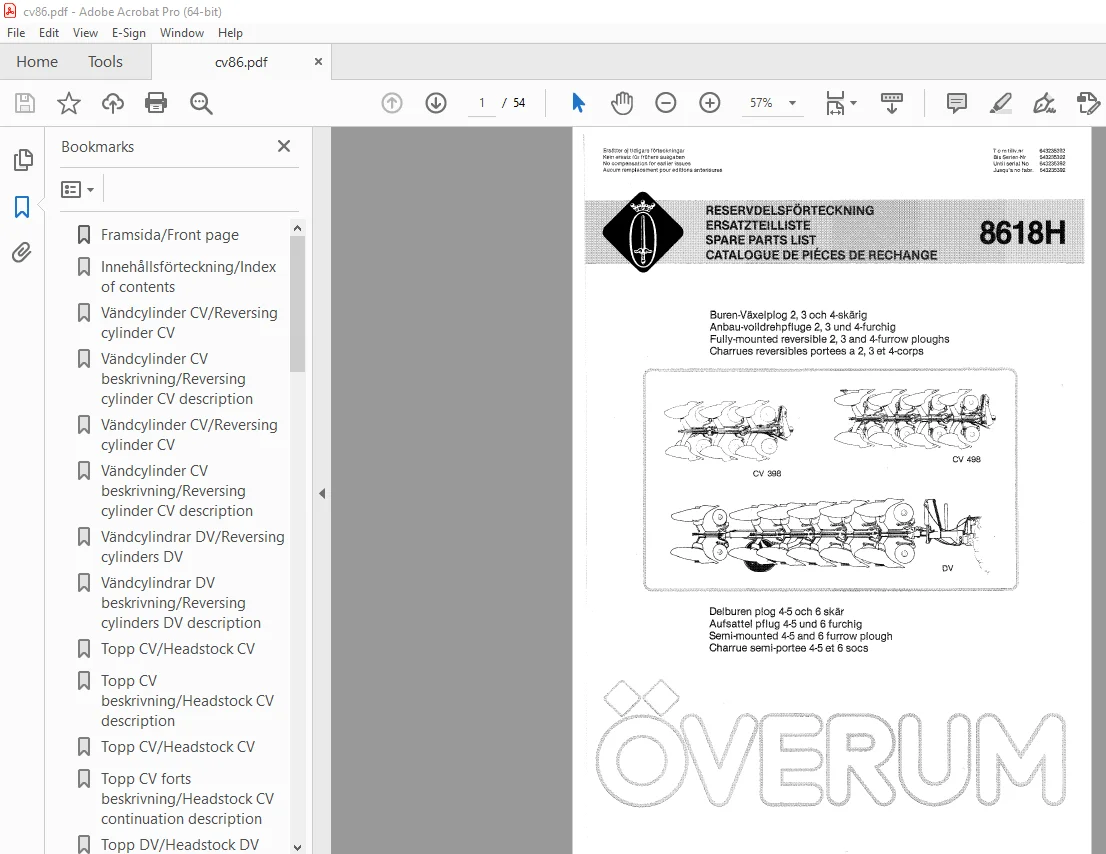Open the Edit menu

point(49,32)
